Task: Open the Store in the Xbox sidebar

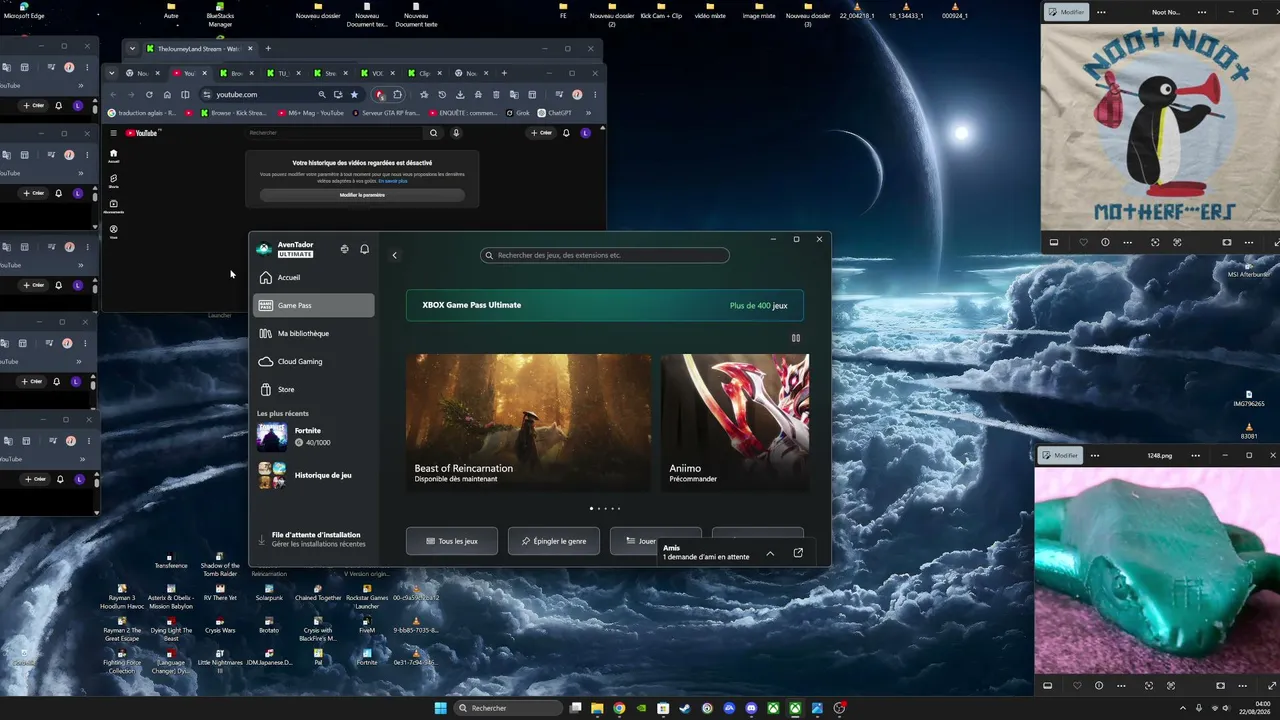Action: click(x=315, y=389)
